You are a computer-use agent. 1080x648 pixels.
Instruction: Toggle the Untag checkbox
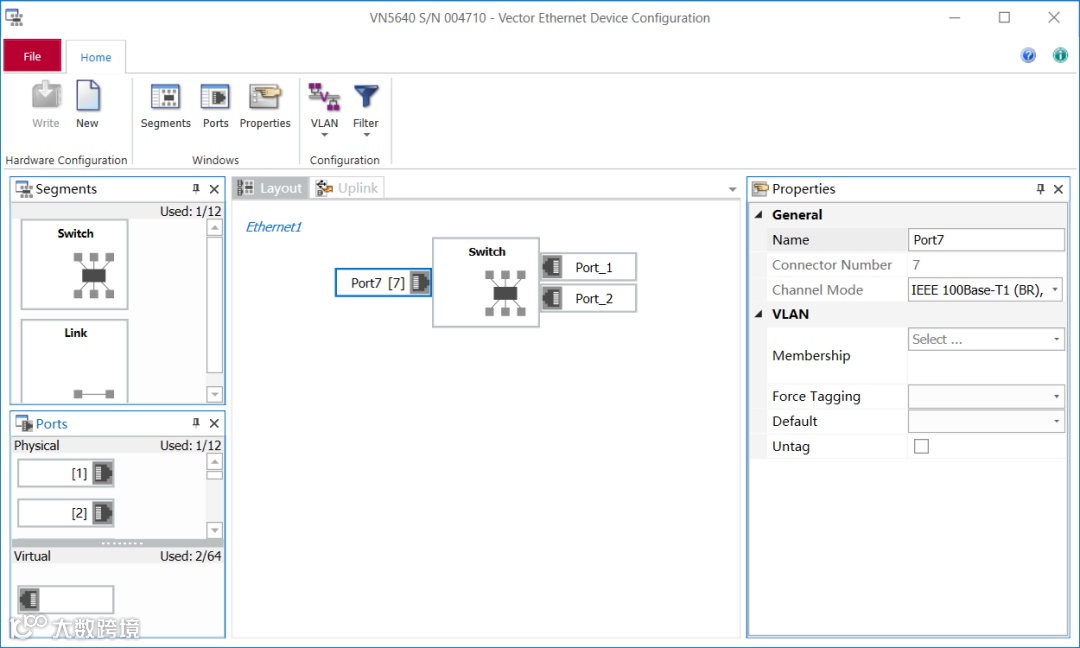[921, 446]
